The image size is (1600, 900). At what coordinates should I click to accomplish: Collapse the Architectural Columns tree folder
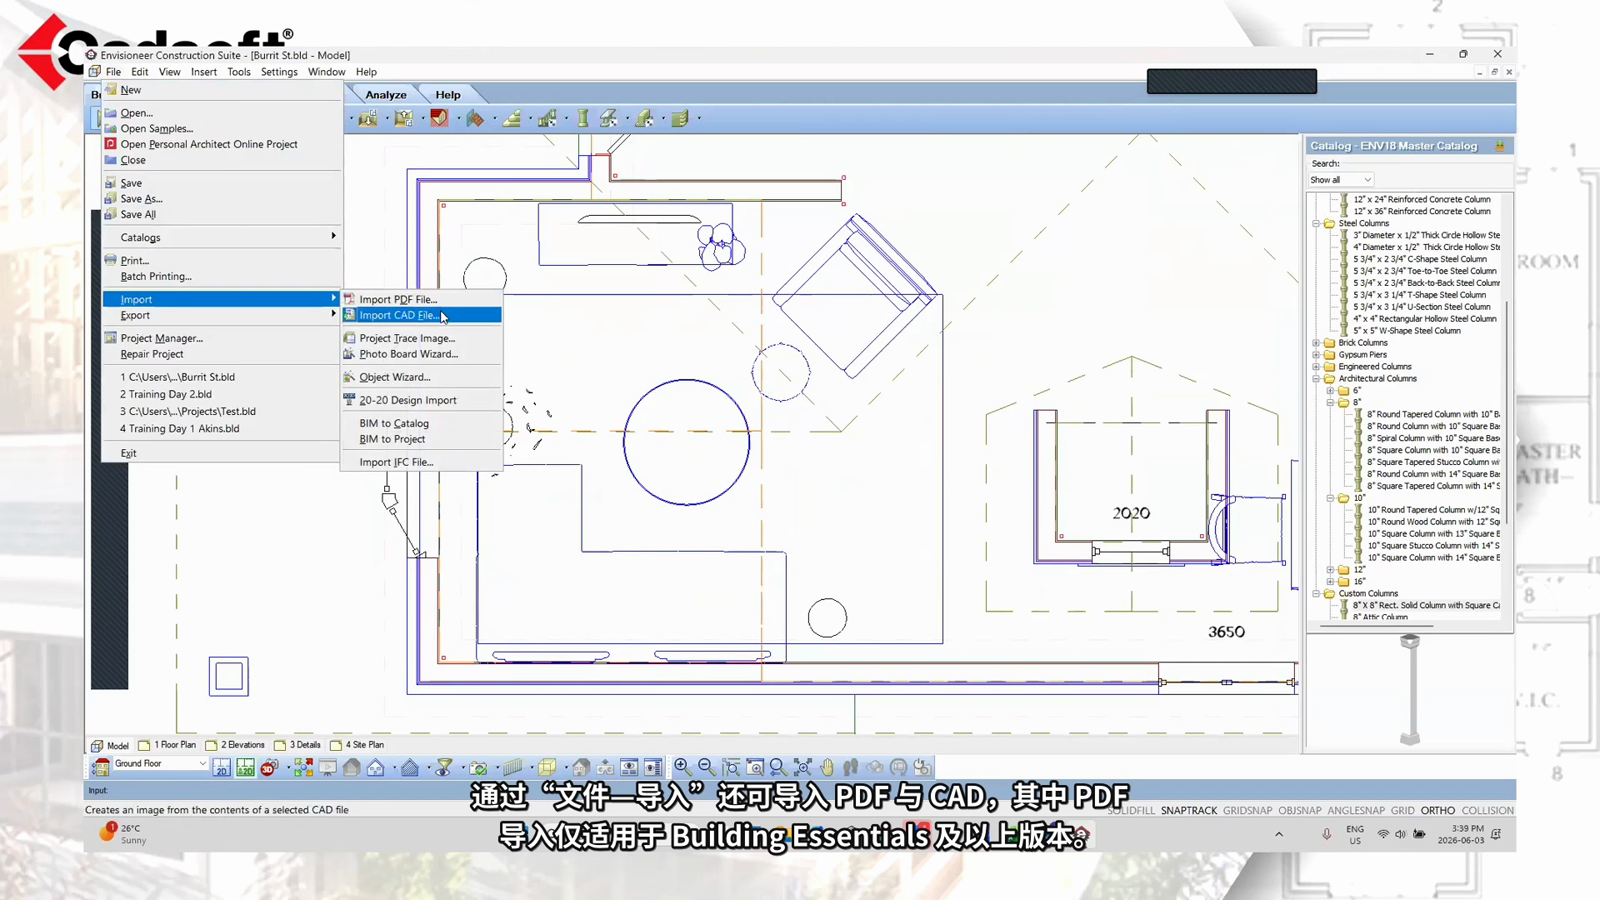[x=1316, y=379]
